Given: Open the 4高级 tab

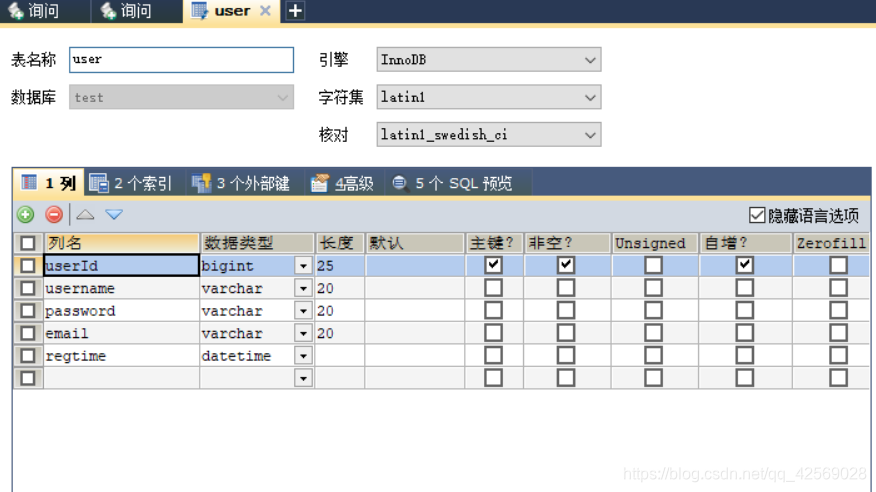Looking at the screenshot, I should pos(342,183).
